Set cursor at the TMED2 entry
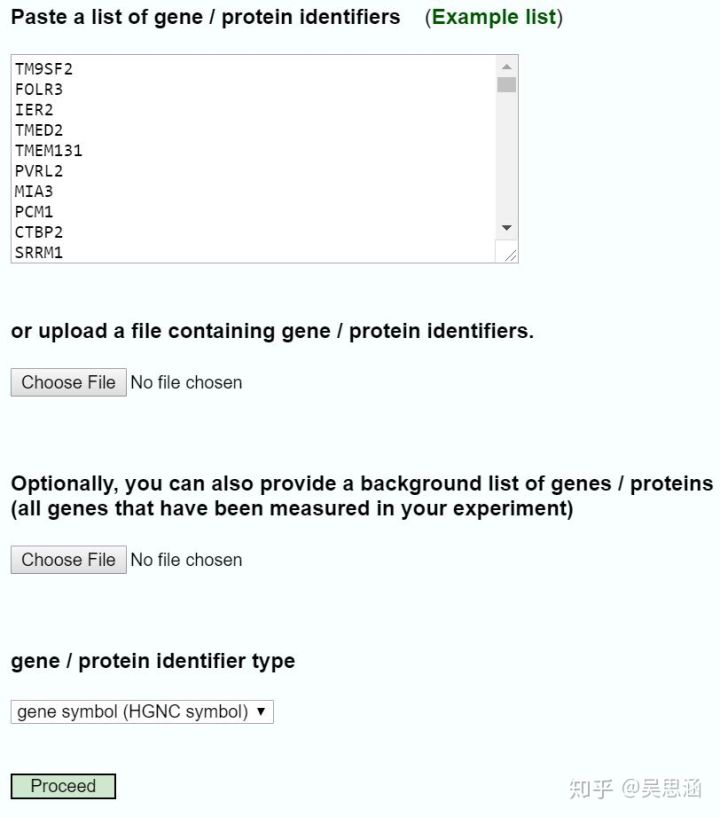This screenshot has height=817, width=720. pyautogui.click(x=39, y=130)
